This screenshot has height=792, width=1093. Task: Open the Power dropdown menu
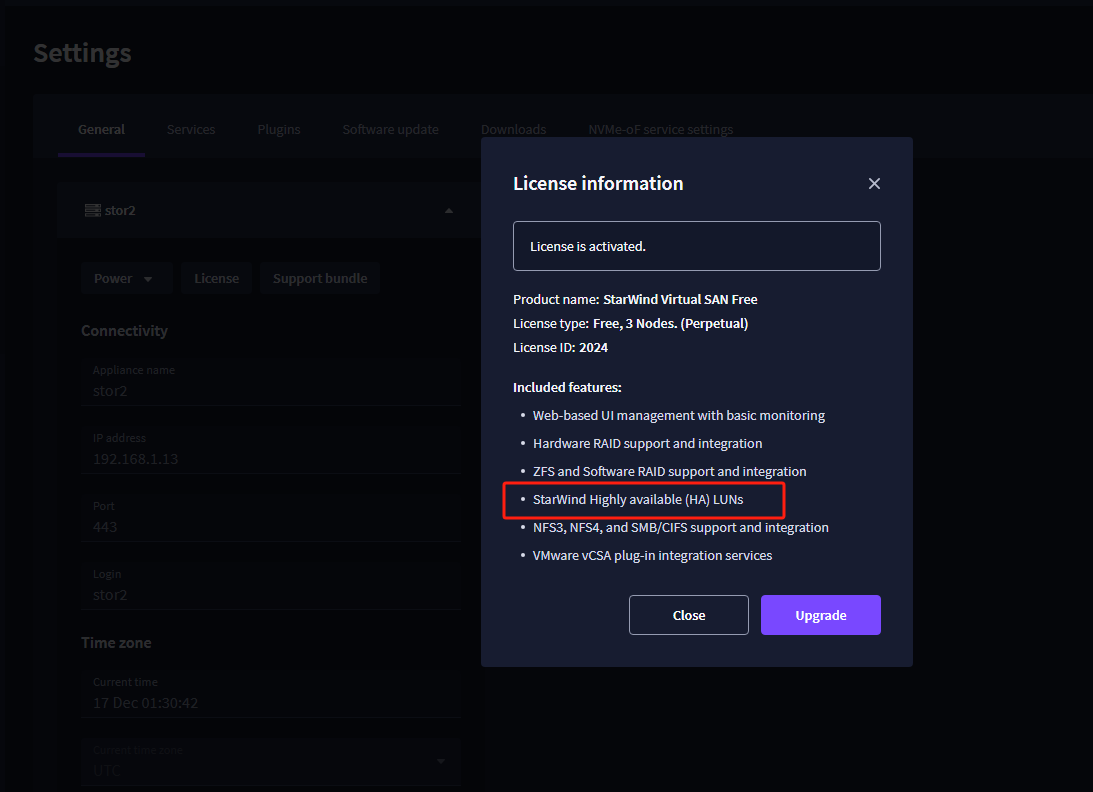pos(126,278)
